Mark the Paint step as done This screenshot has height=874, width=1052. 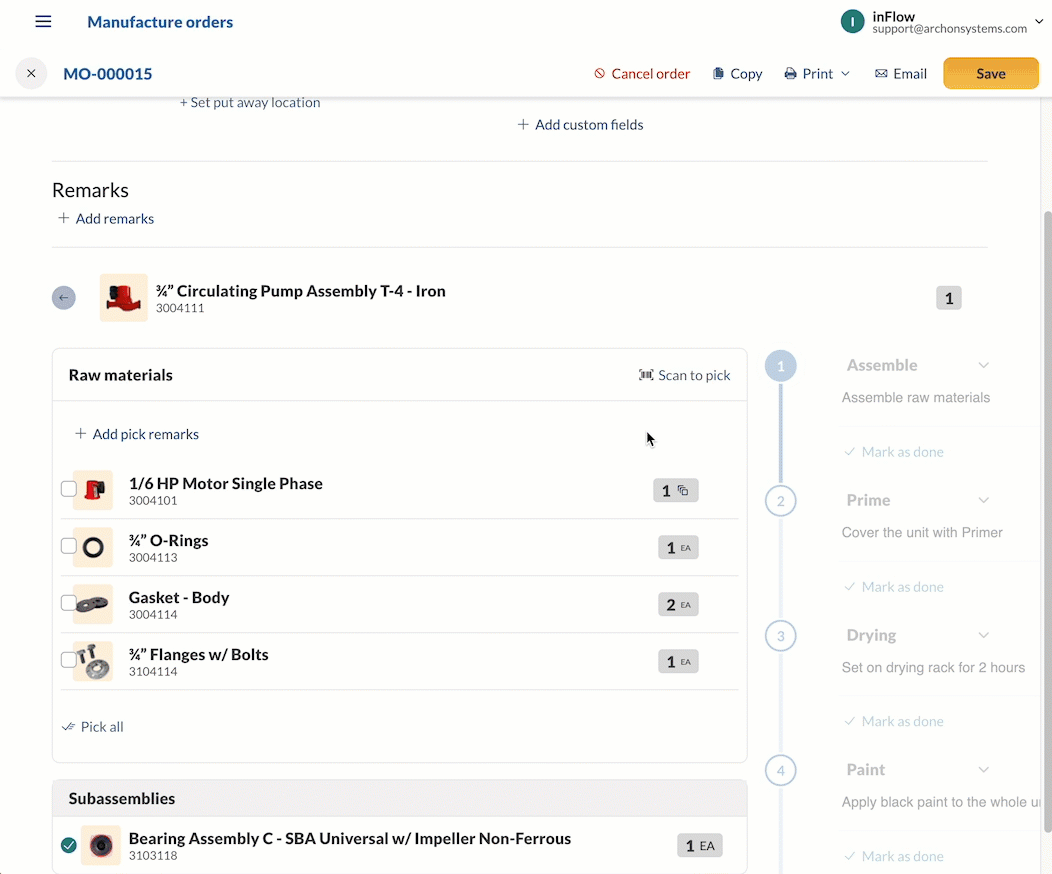[894, 857]
